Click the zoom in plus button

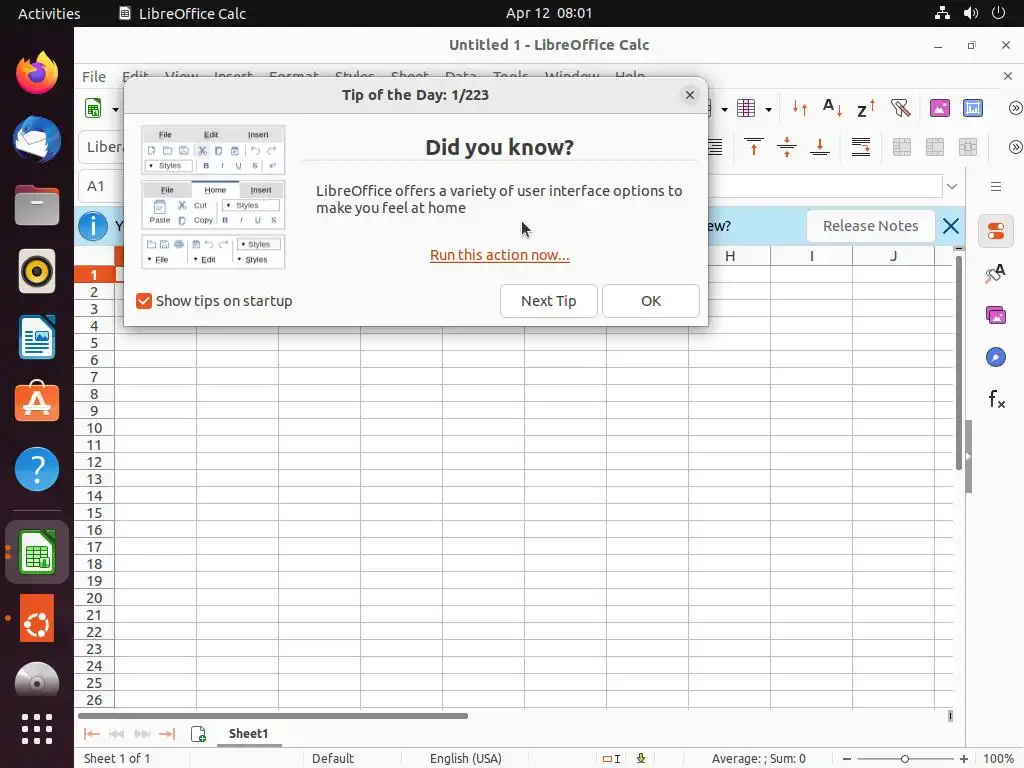(964, 759)
